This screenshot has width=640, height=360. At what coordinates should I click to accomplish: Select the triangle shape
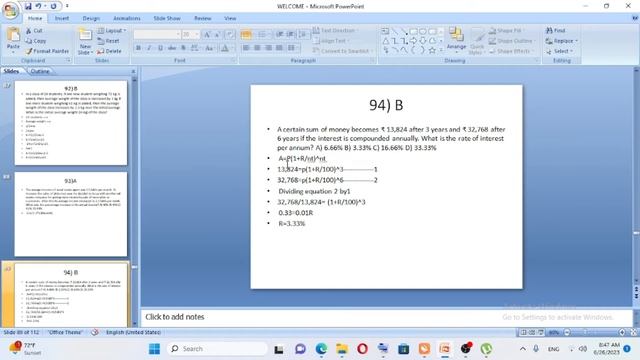click(385, 41)
